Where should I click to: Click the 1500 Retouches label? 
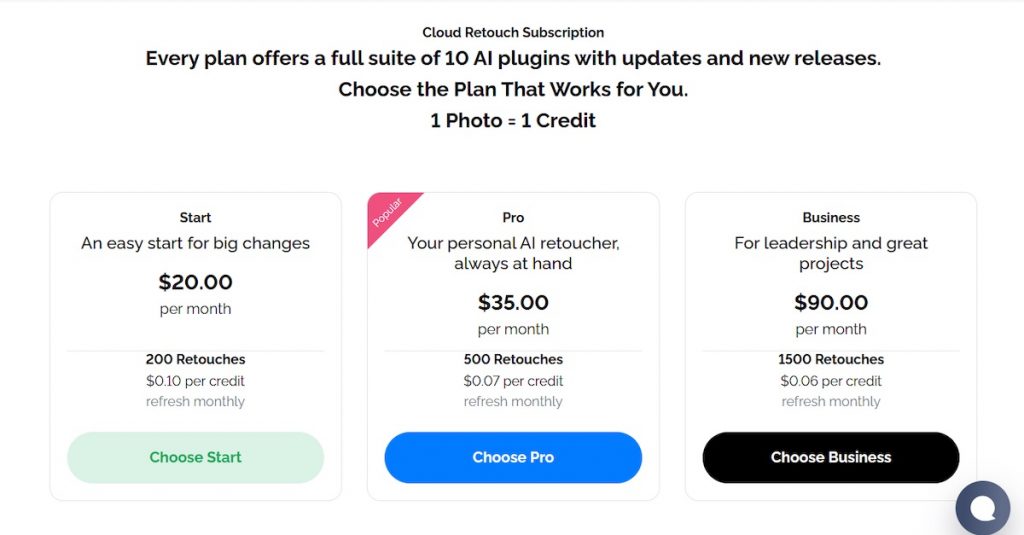click(831, 359)
